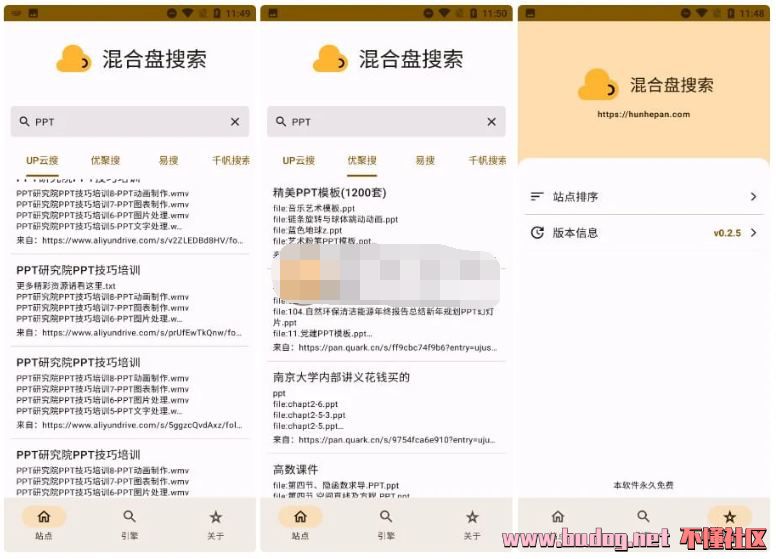Screen dimensions: 776x559
Task: Open result 精美PPT模板(1200套)
Action: tap(330, 192)
